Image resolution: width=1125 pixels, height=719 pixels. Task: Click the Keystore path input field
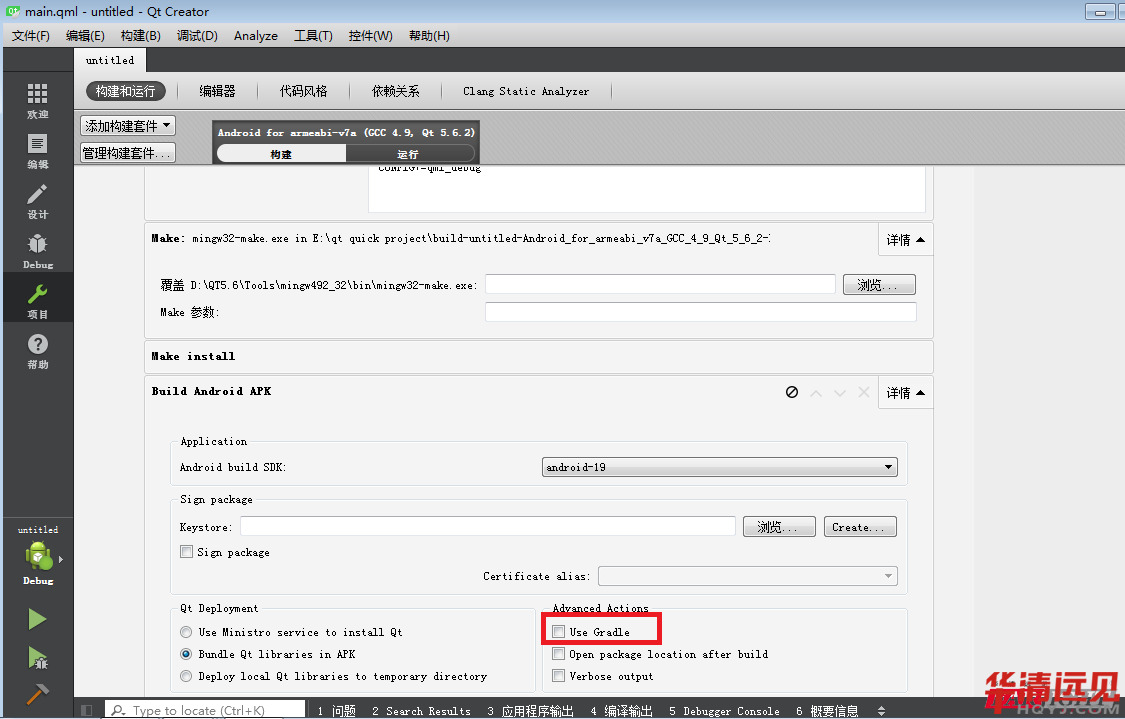click(488, 526)
